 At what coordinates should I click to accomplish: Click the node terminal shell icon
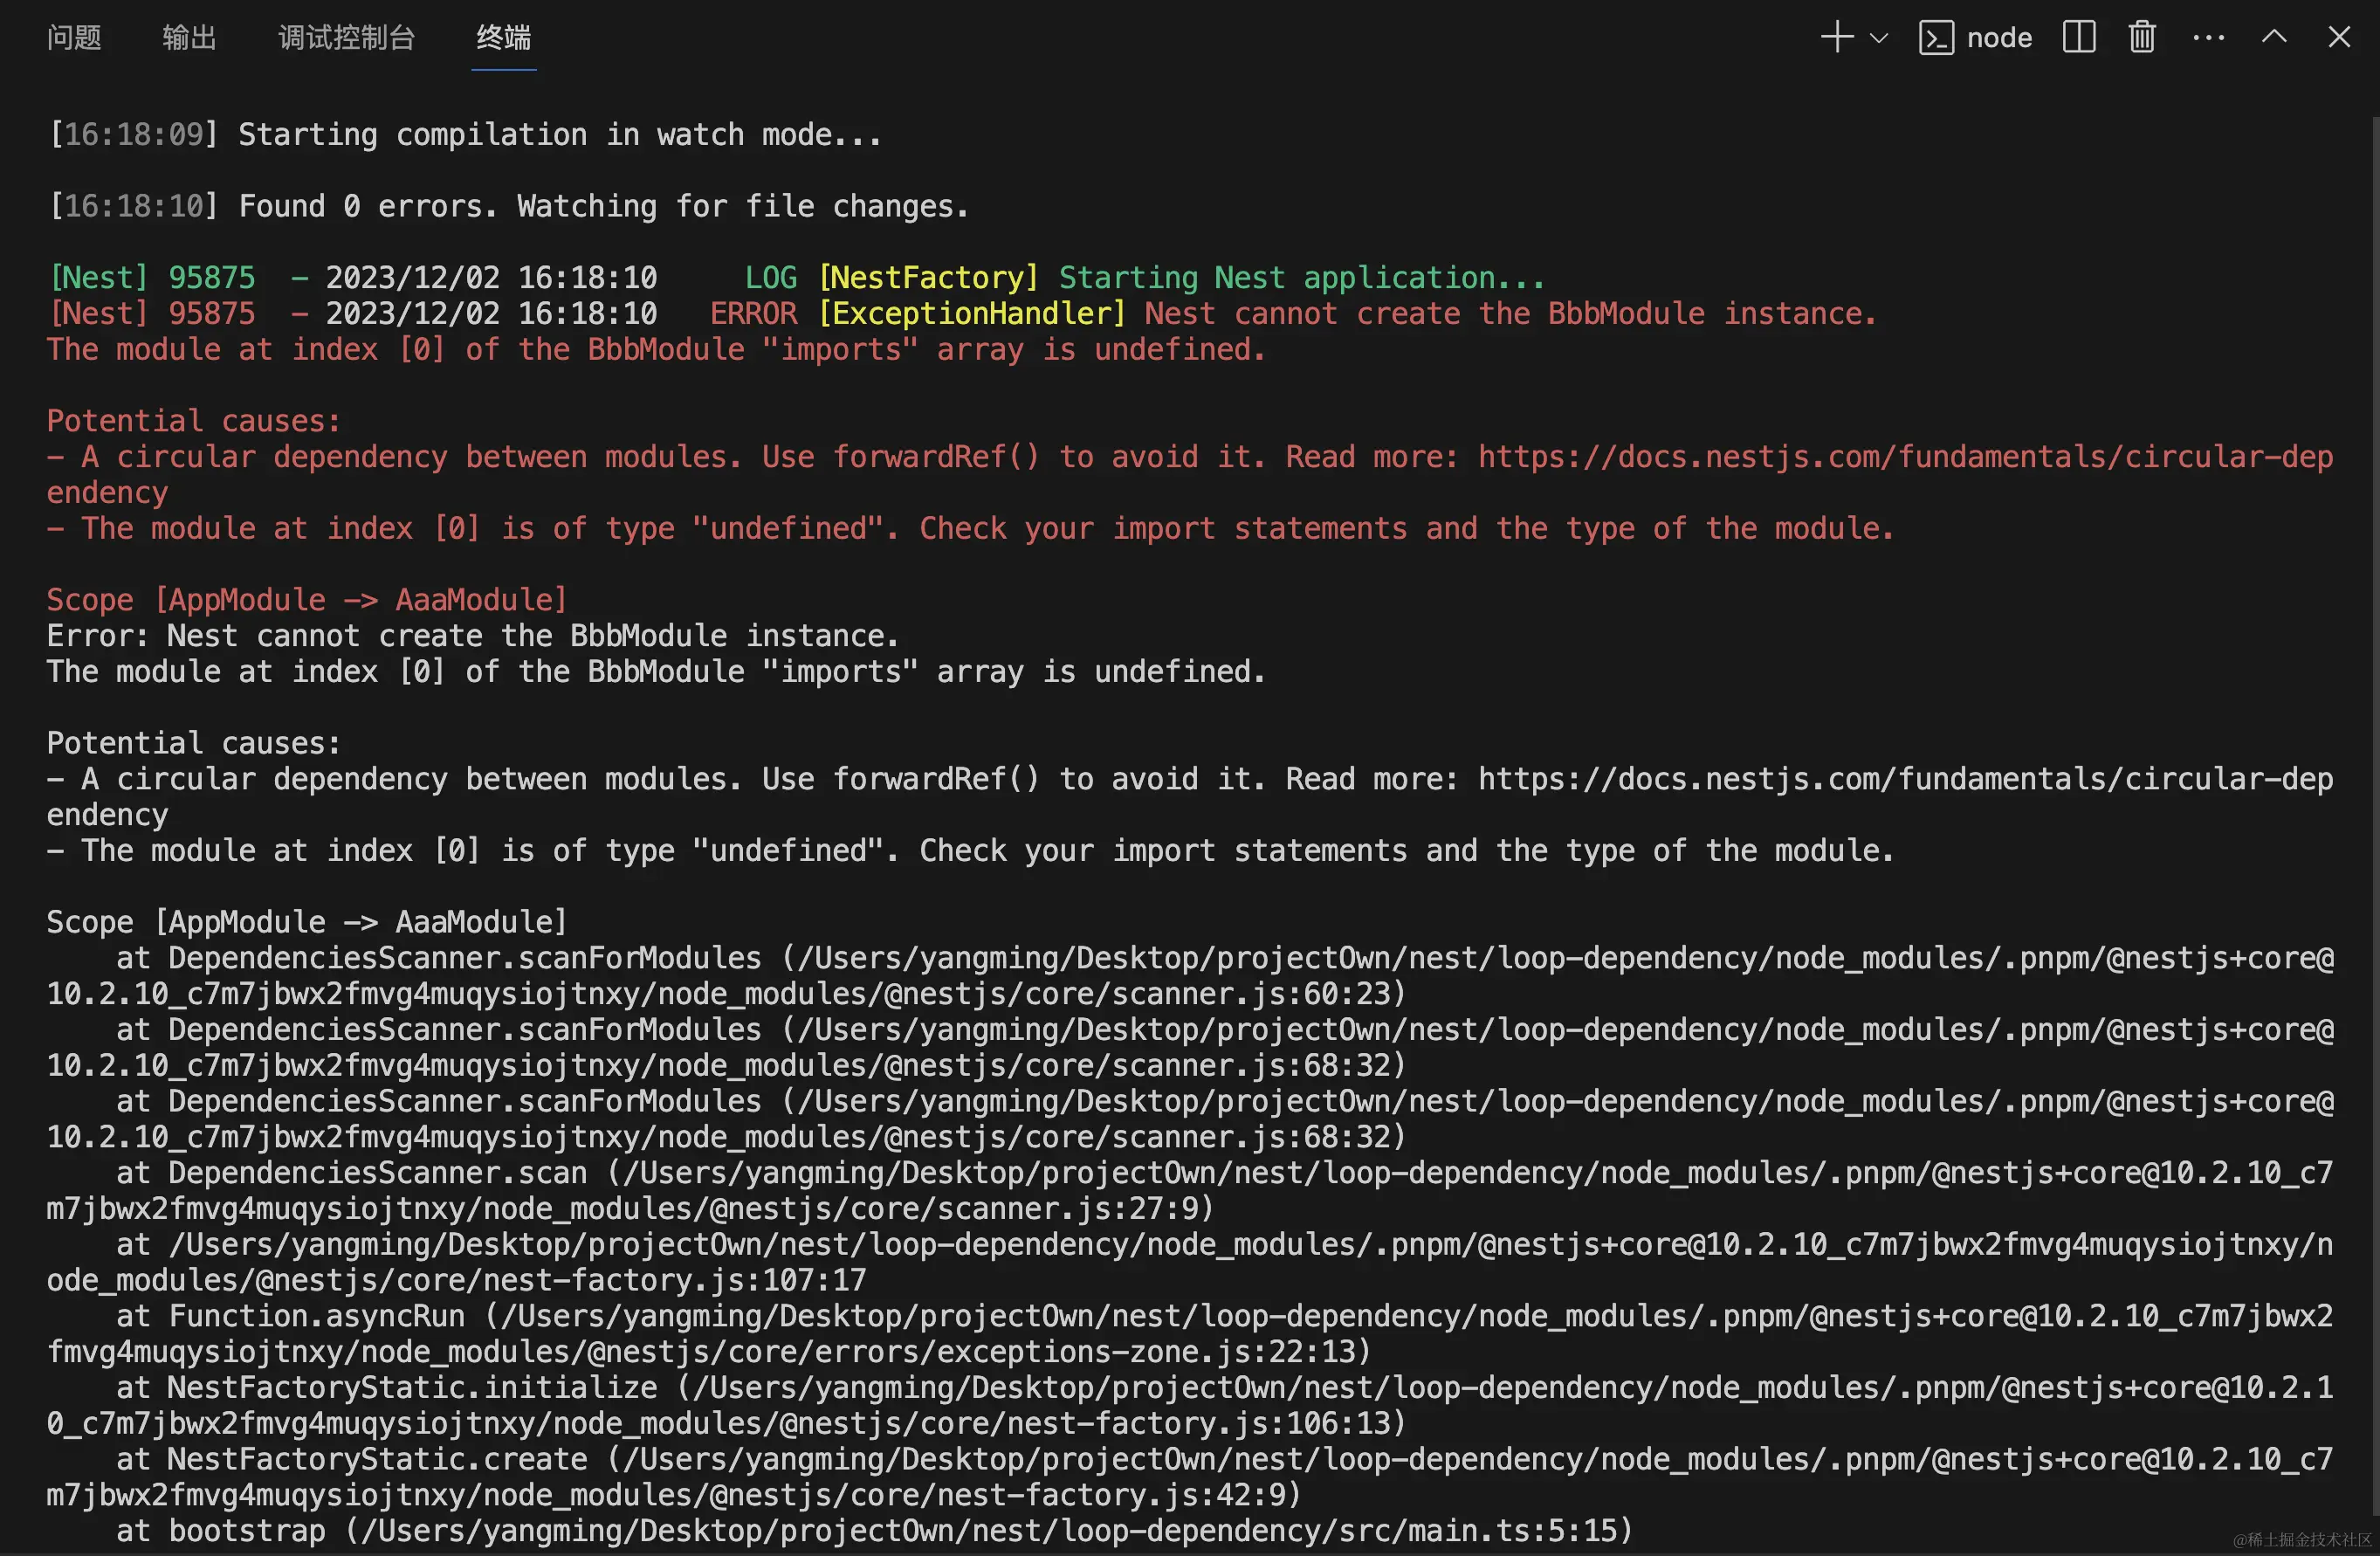point(1936,38)
